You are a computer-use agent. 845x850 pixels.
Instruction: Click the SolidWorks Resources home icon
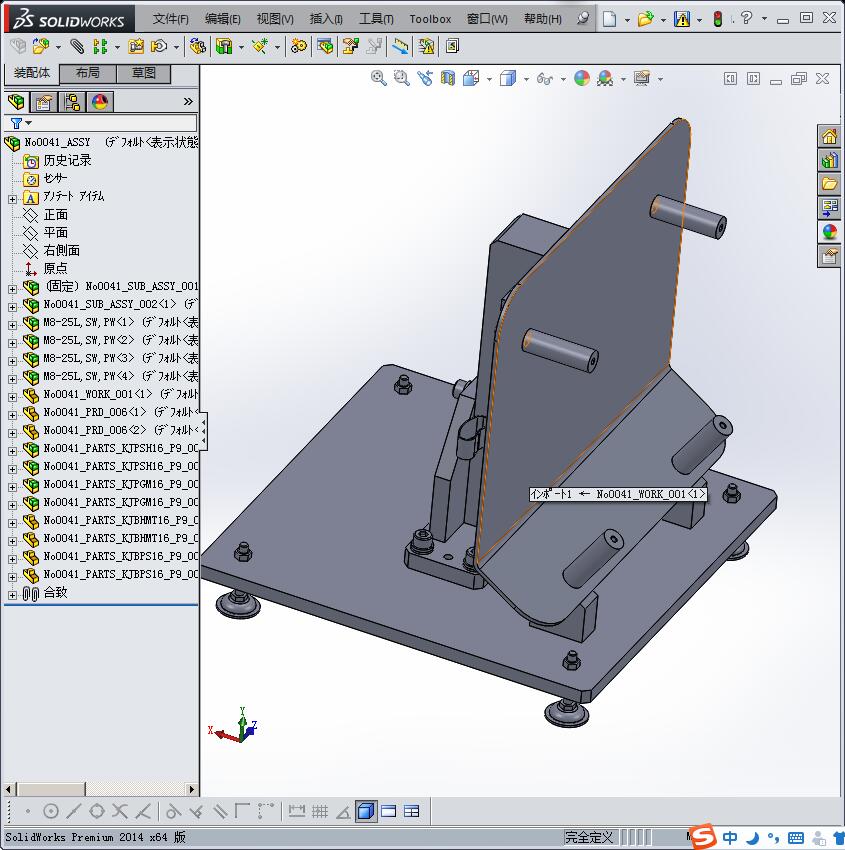(x=829, y=137)
